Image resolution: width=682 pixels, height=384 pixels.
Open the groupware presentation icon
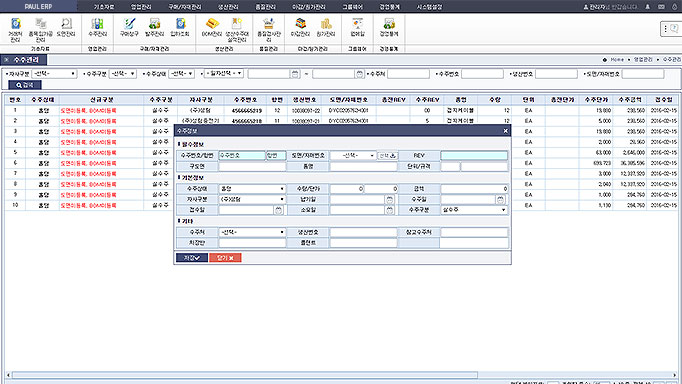pos(358,23)
